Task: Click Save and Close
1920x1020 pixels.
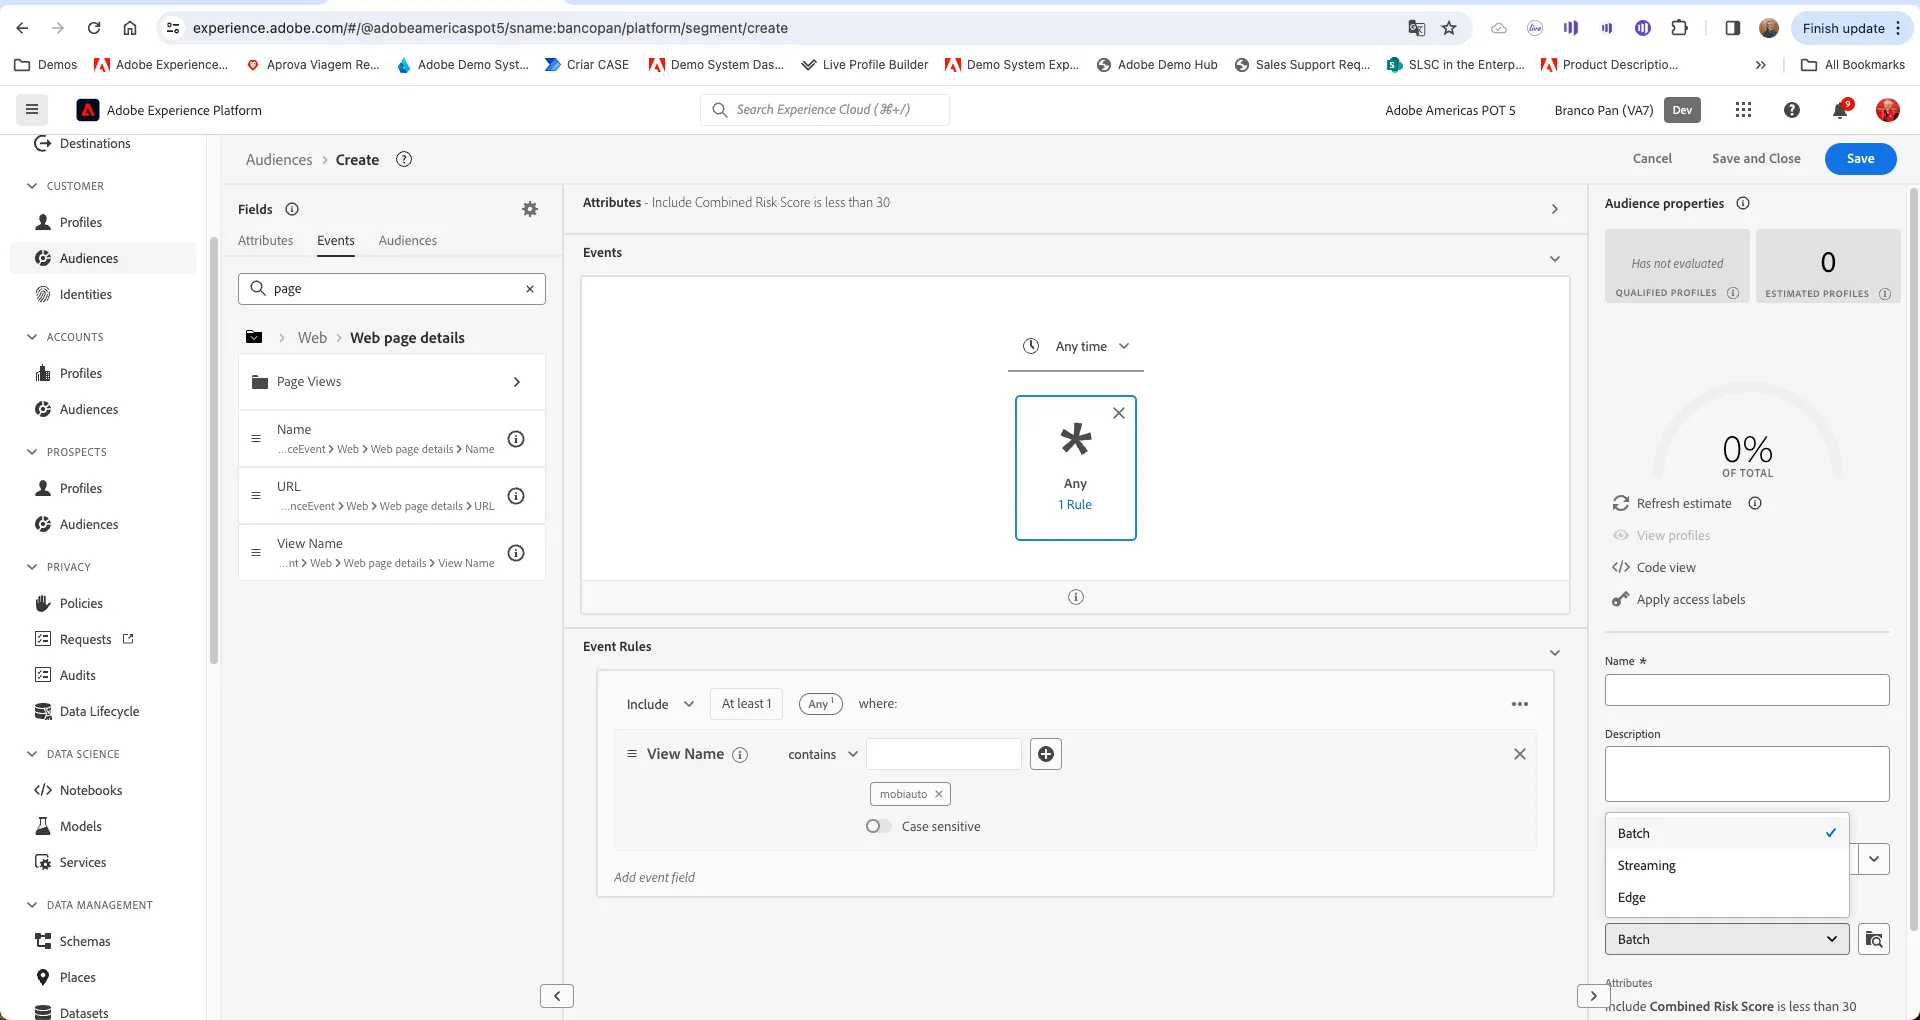Action: 1756,159
